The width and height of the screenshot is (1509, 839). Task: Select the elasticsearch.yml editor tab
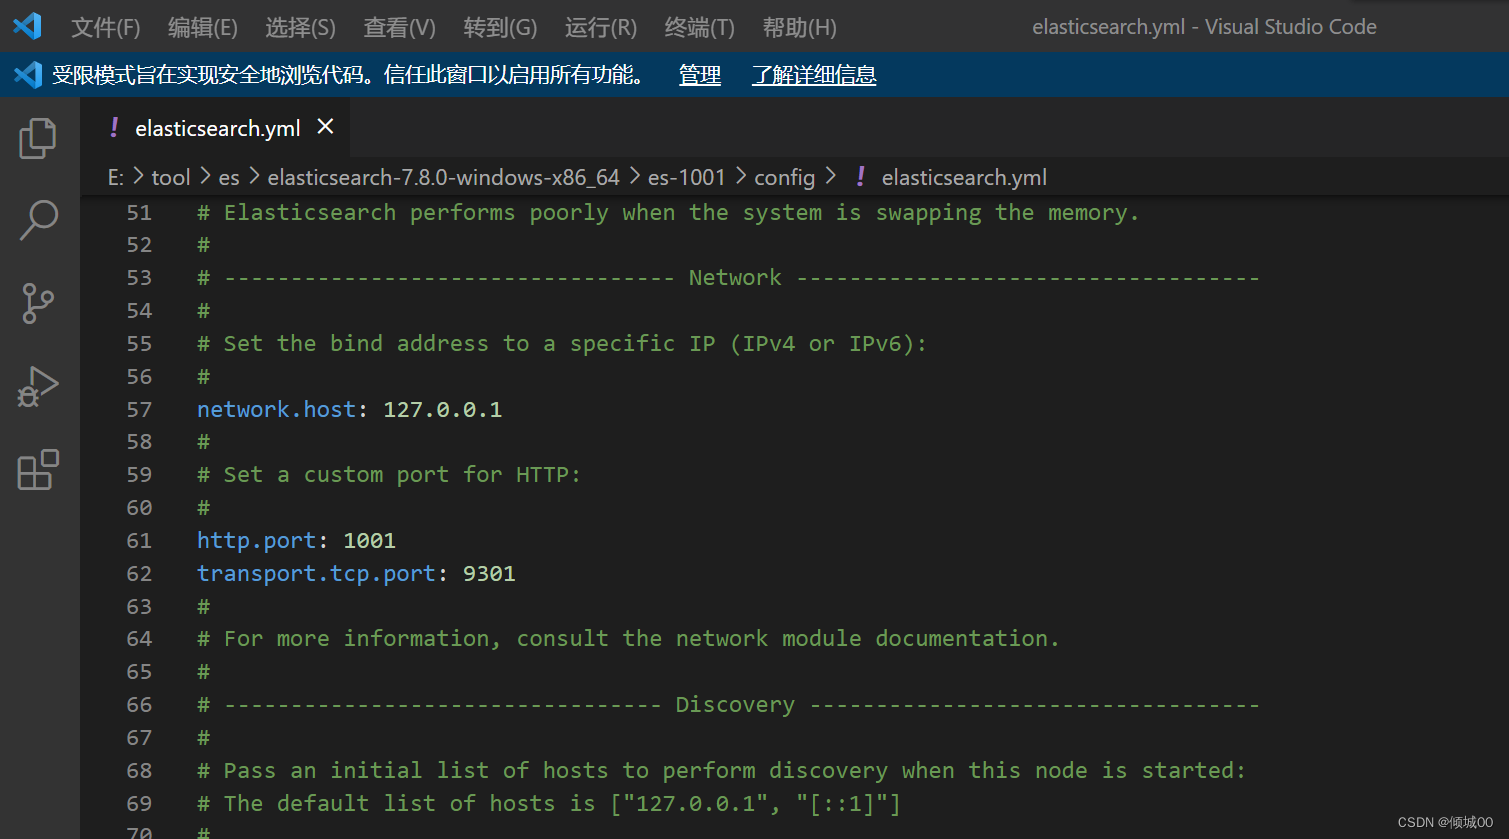(x=216, y=128)
